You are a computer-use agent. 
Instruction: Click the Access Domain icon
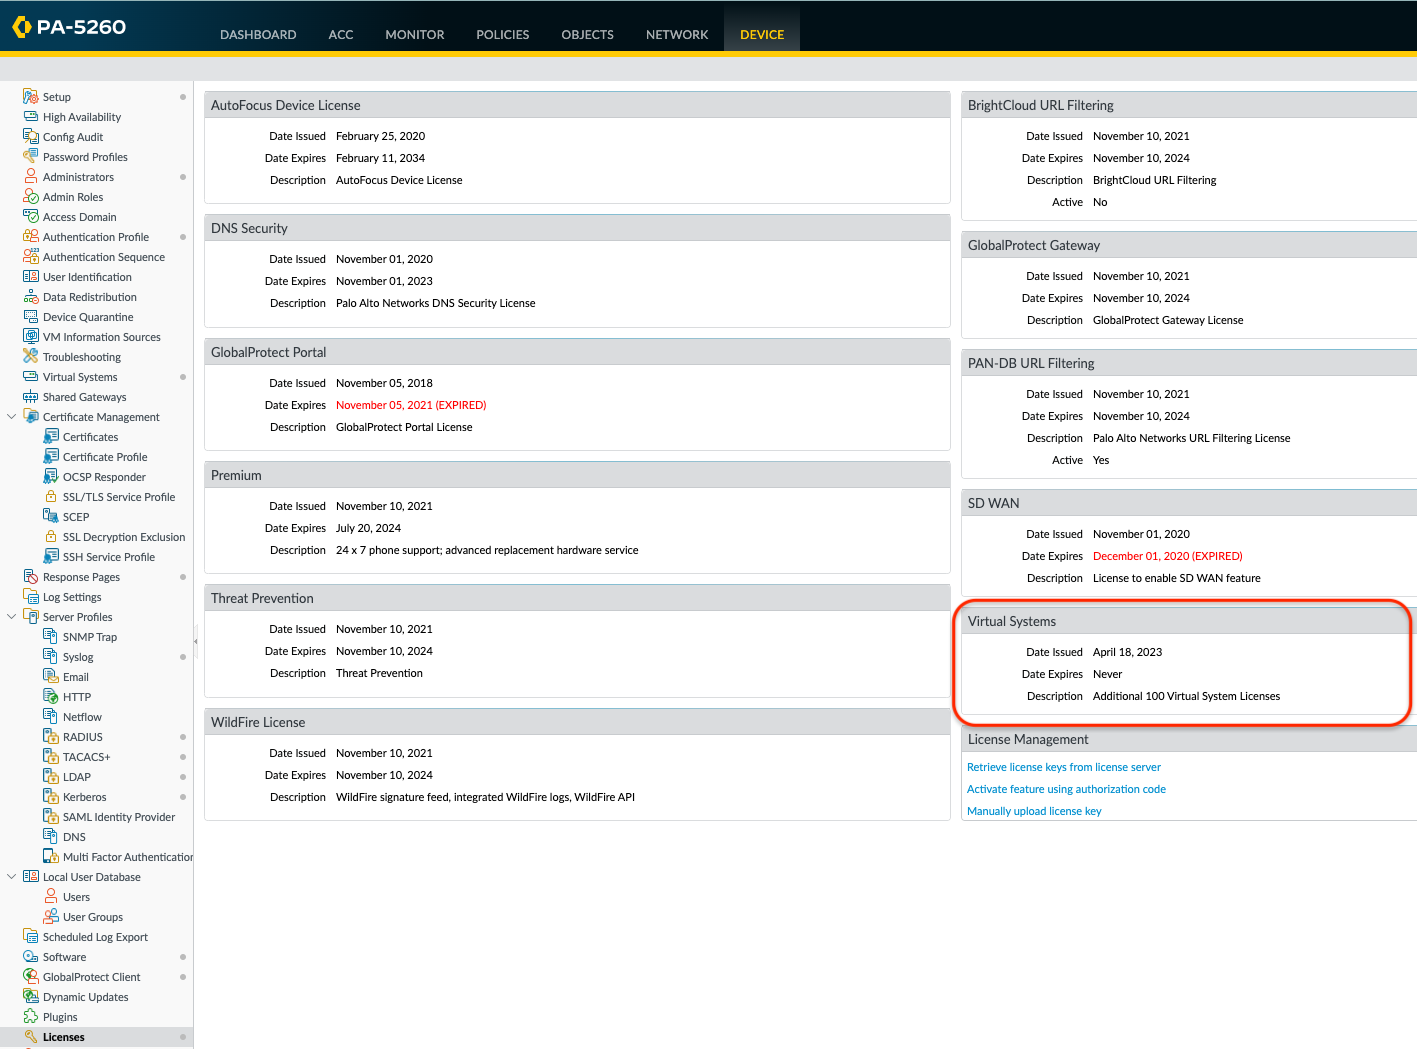point(31,217)
